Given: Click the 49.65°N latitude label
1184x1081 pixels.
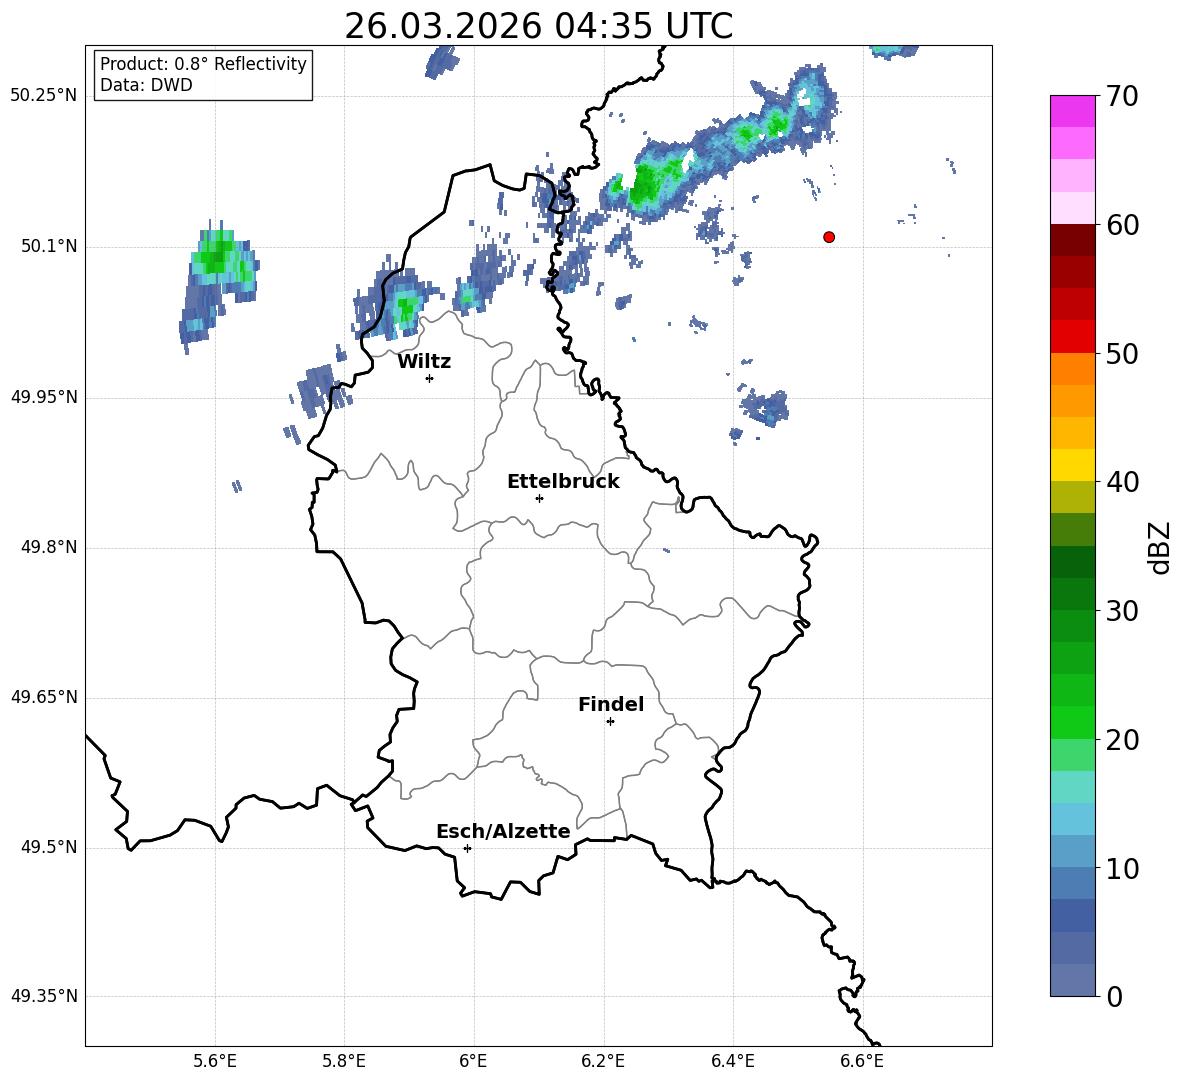Looking at the screenshot, I should (44, 698).
